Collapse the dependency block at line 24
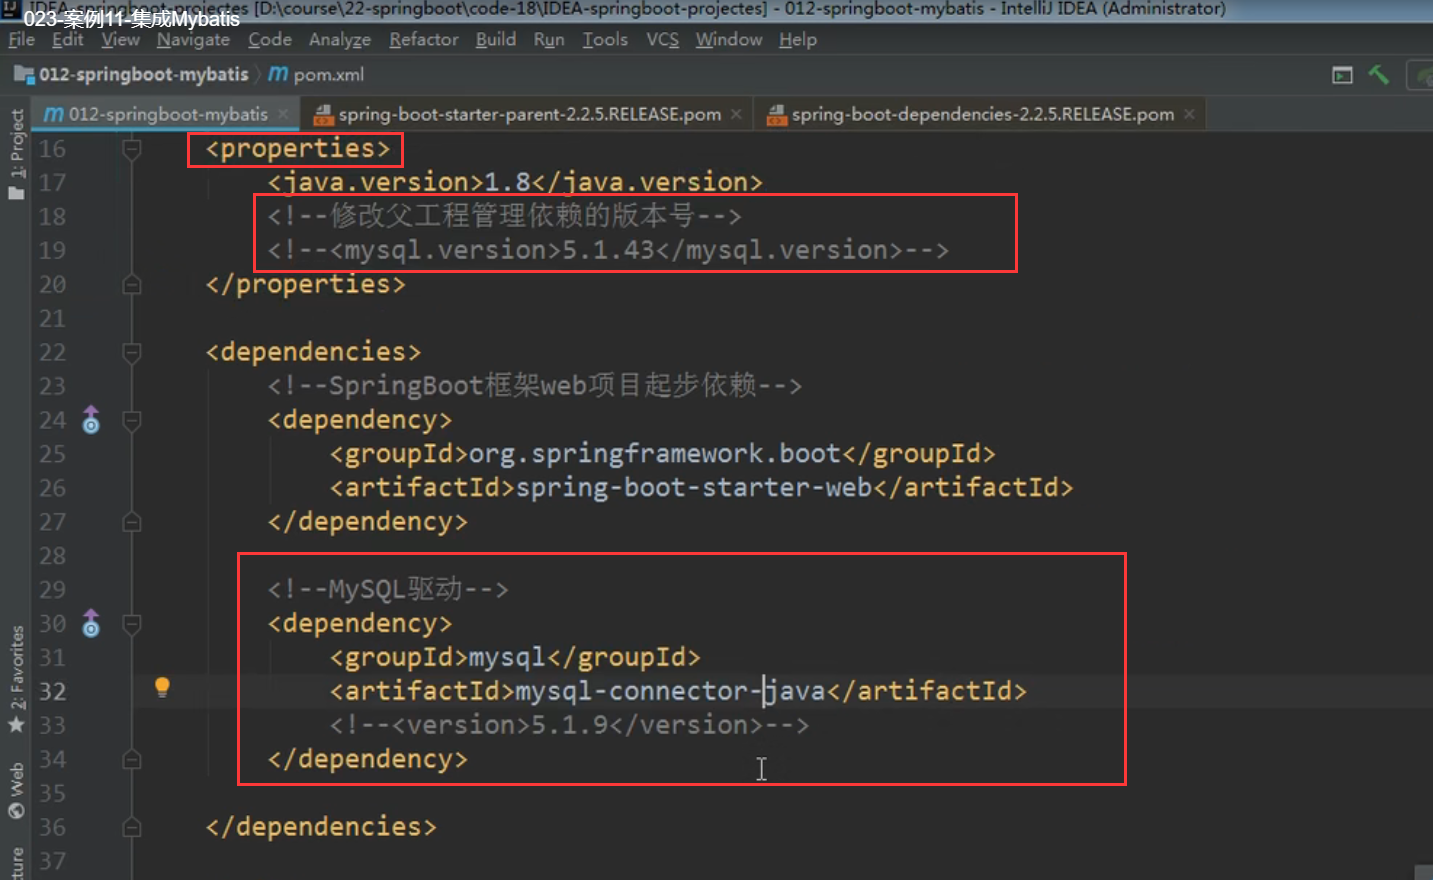 (131, 420)
